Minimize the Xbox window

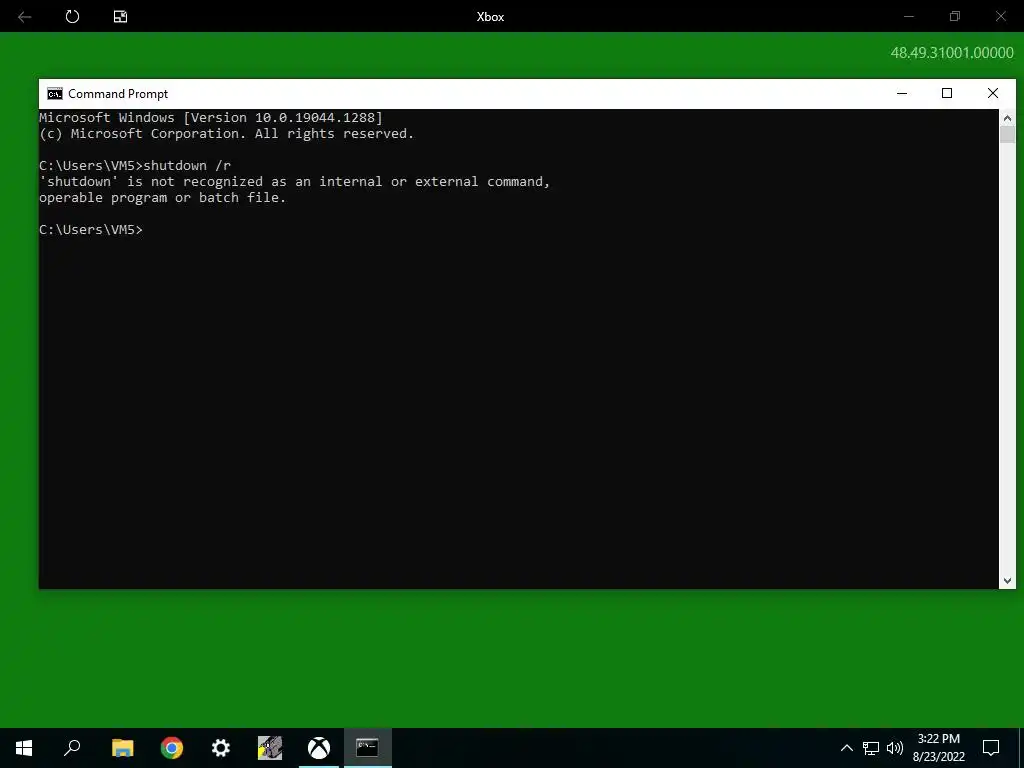[908, 16]
